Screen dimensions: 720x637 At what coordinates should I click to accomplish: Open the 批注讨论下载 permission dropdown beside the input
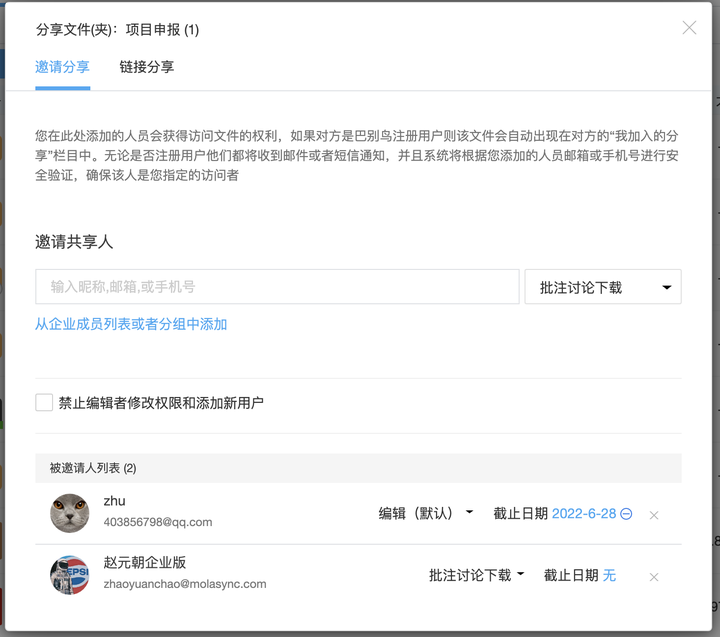pyautogui.click(x=603, y=287)
